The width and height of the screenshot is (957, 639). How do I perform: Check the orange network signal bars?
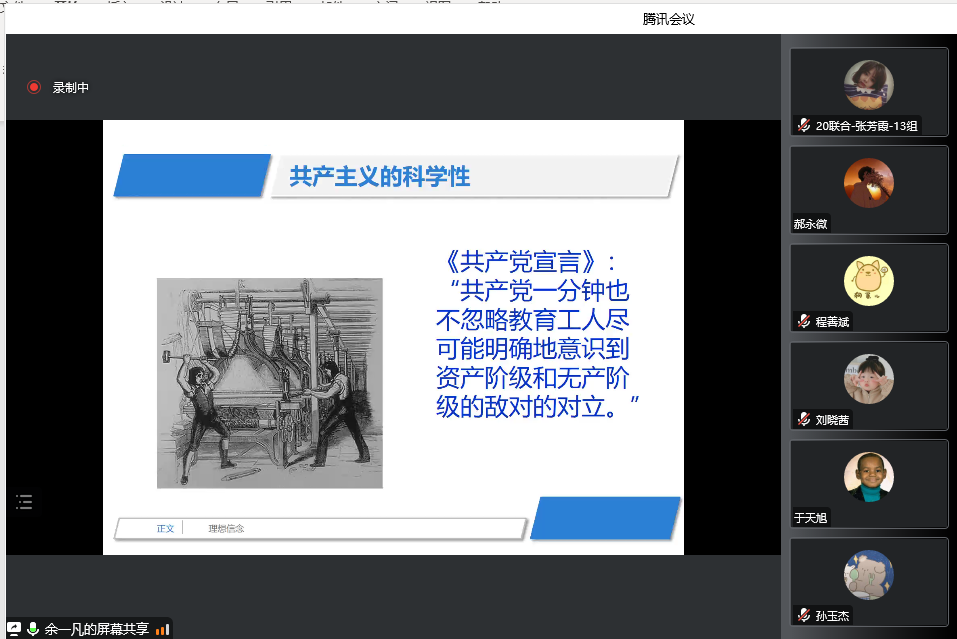[x=163, y=629]
